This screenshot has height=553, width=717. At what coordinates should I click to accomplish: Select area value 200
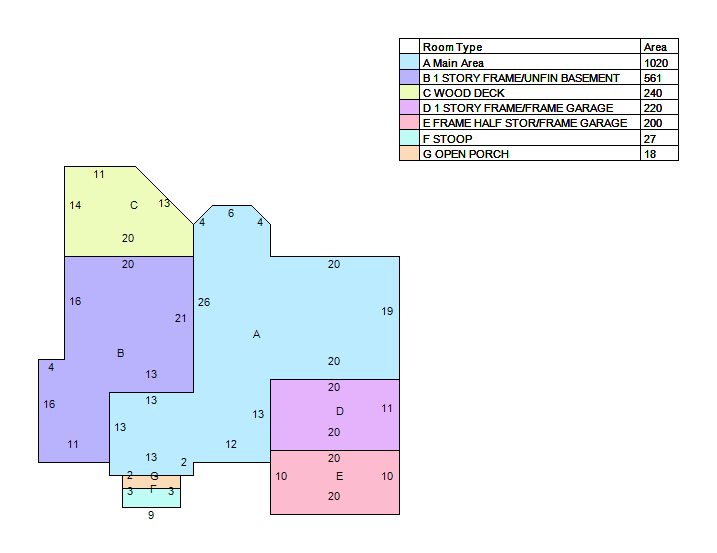(653, 123)
